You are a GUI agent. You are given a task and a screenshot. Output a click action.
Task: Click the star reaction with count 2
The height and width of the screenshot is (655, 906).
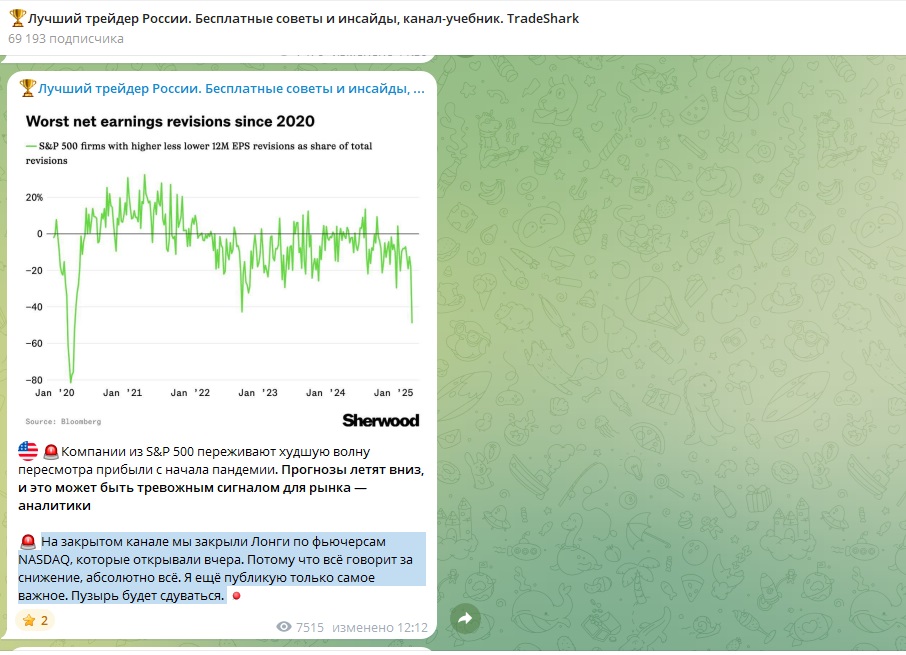[x=35, y=620]
